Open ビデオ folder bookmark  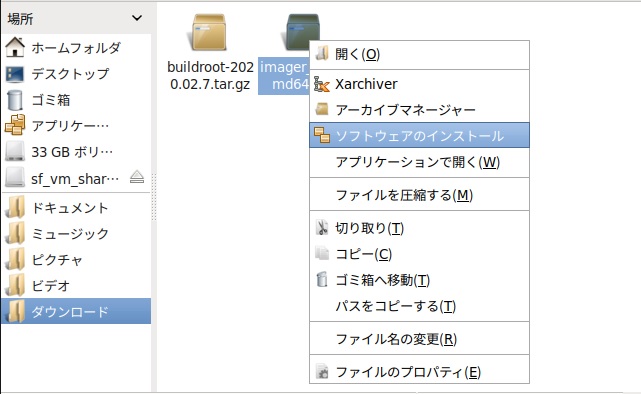click(76, 285)
